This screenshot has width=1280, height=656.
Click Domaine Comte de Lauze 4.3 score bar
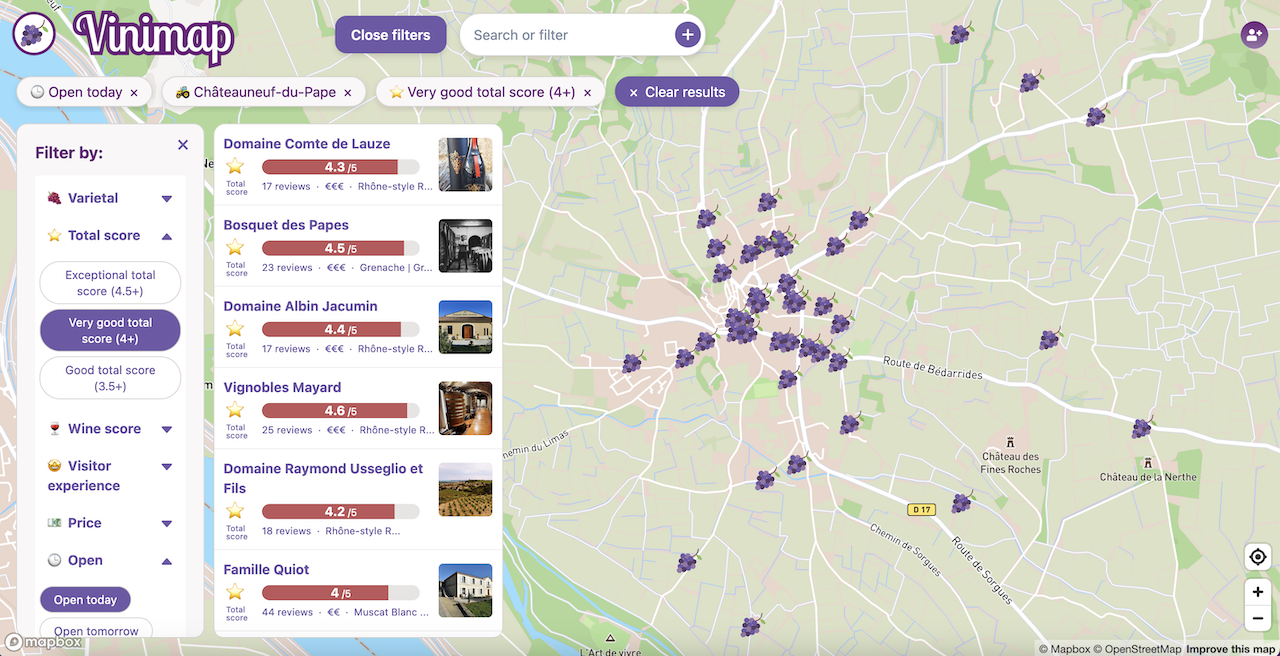pyautogui.click(x=340, y=167)
